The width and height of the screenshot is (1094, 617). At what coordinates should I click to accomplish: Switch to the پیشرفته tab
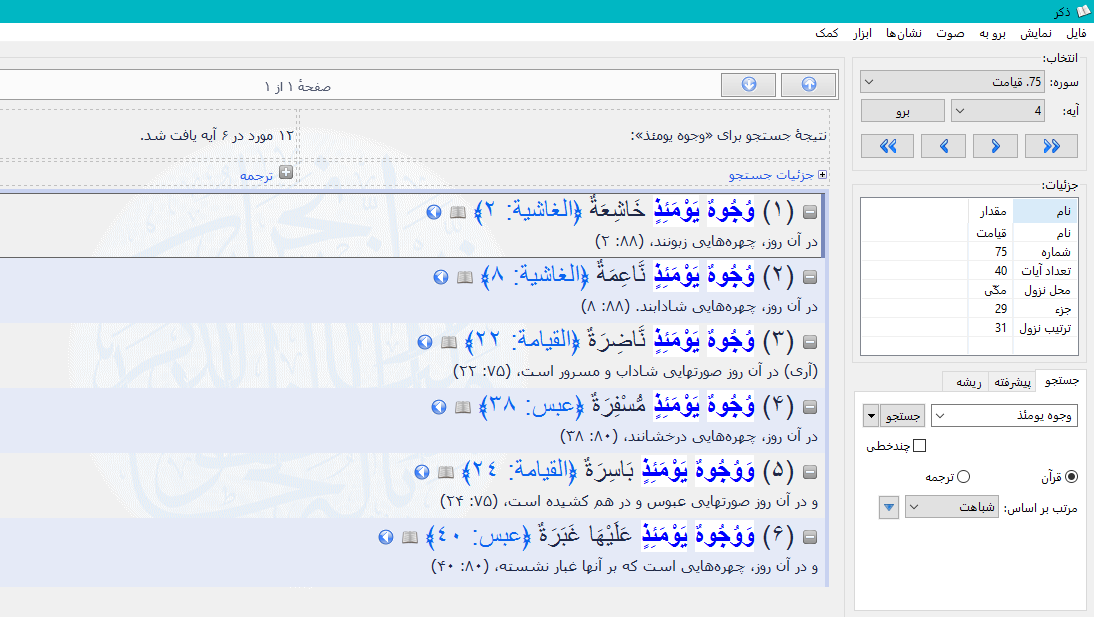click(x=1012, y=382)
